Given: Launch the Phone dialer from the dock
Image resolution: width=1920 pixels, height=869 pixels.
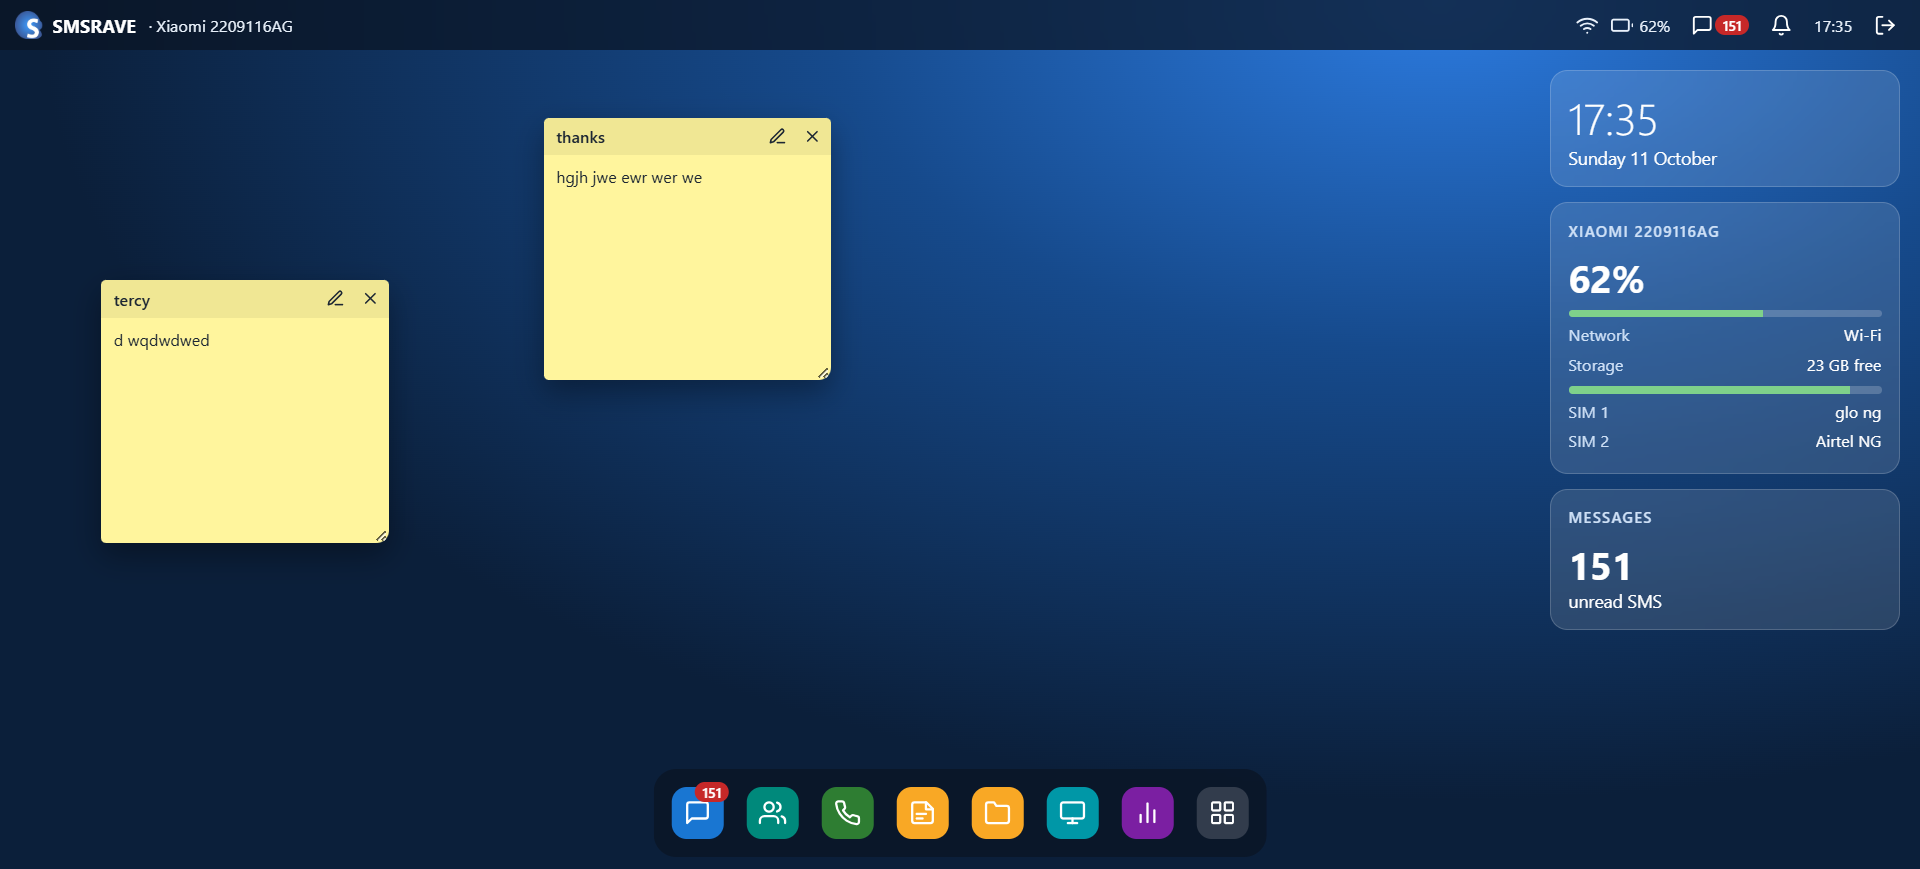Looking at the screenshot, I should 848,813.
